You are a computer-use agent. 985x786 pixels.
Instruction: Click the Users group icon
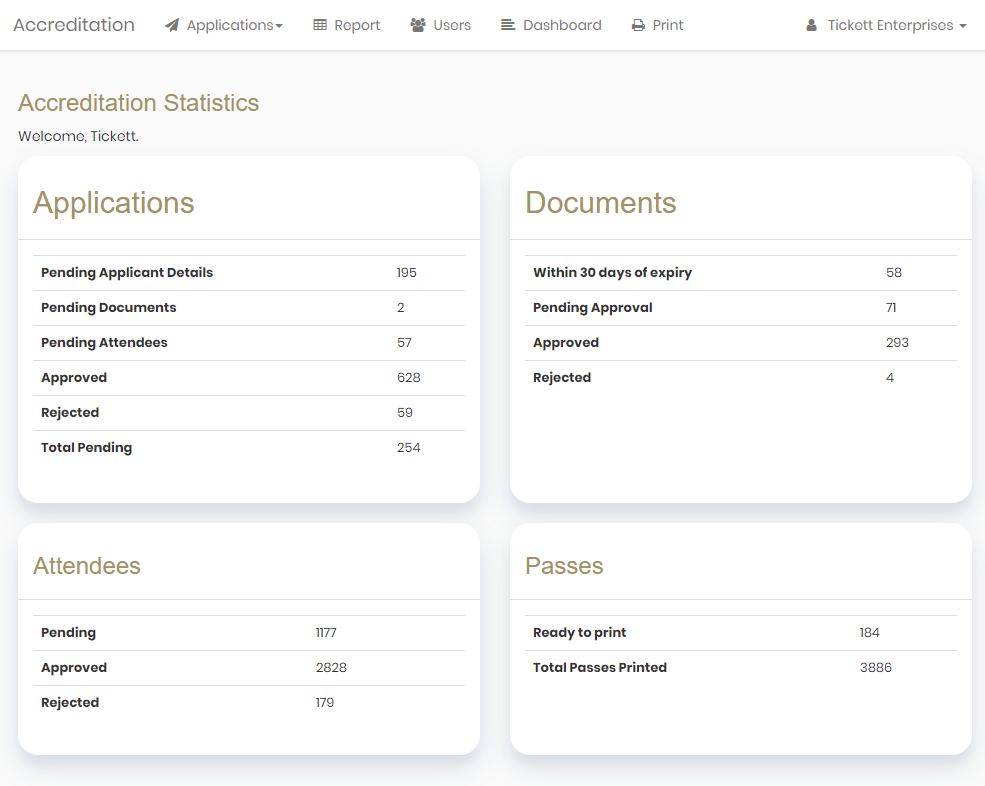[418, 25]
